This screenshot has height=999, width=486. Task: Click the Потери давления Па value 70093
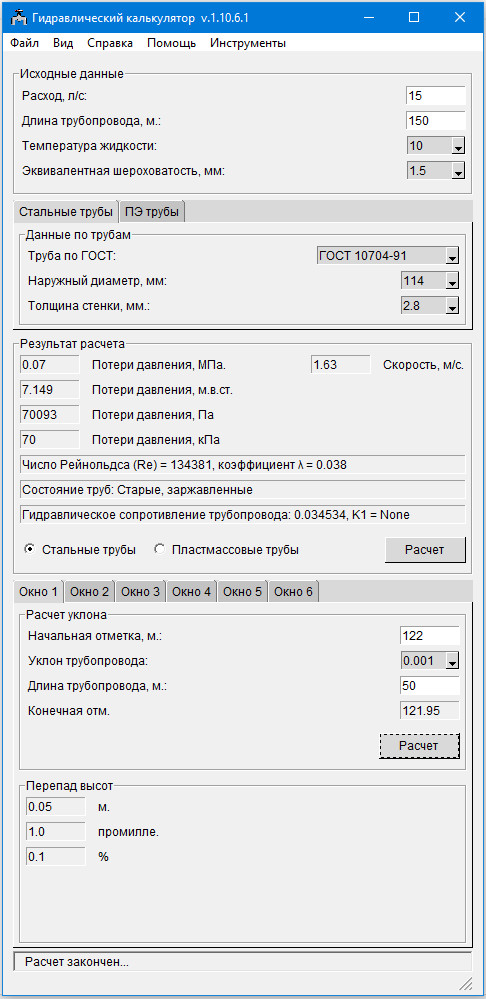(x=50, y=415)
